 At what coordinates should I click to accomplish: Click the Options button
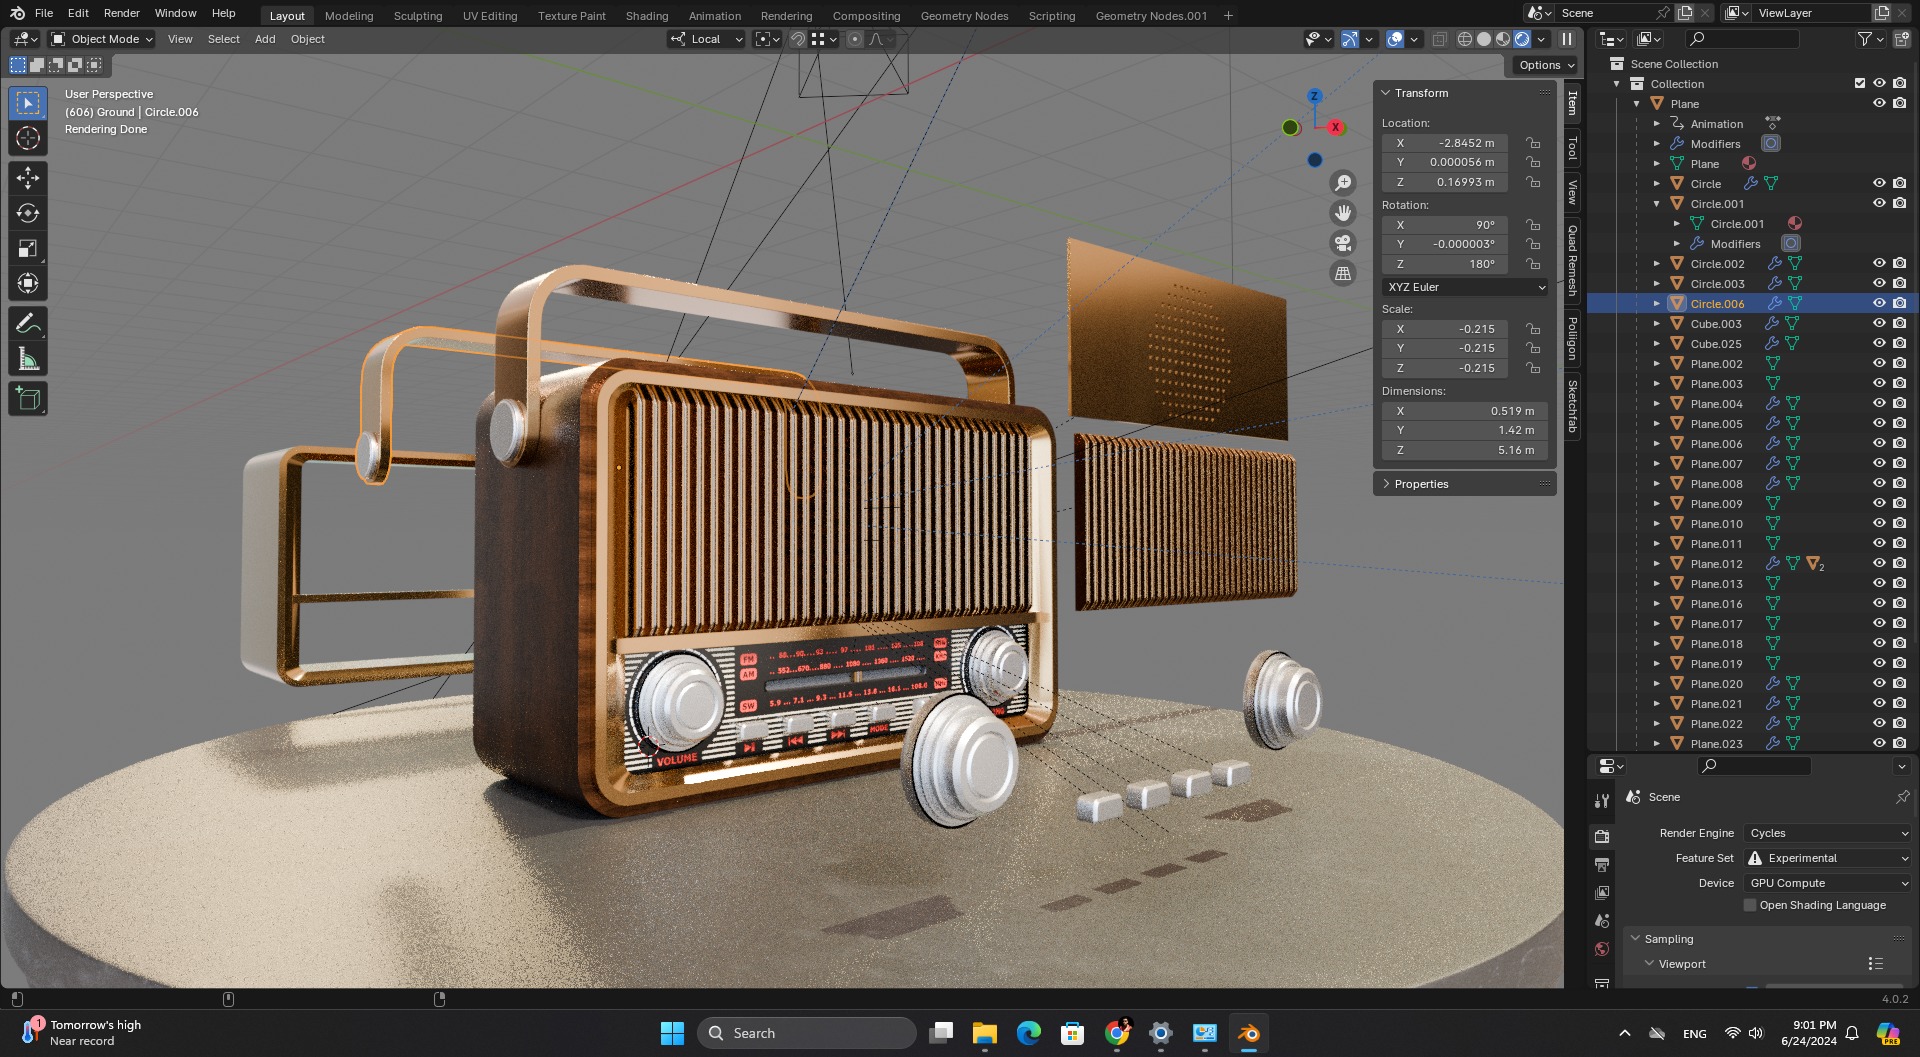click(x=1546, y=65)
